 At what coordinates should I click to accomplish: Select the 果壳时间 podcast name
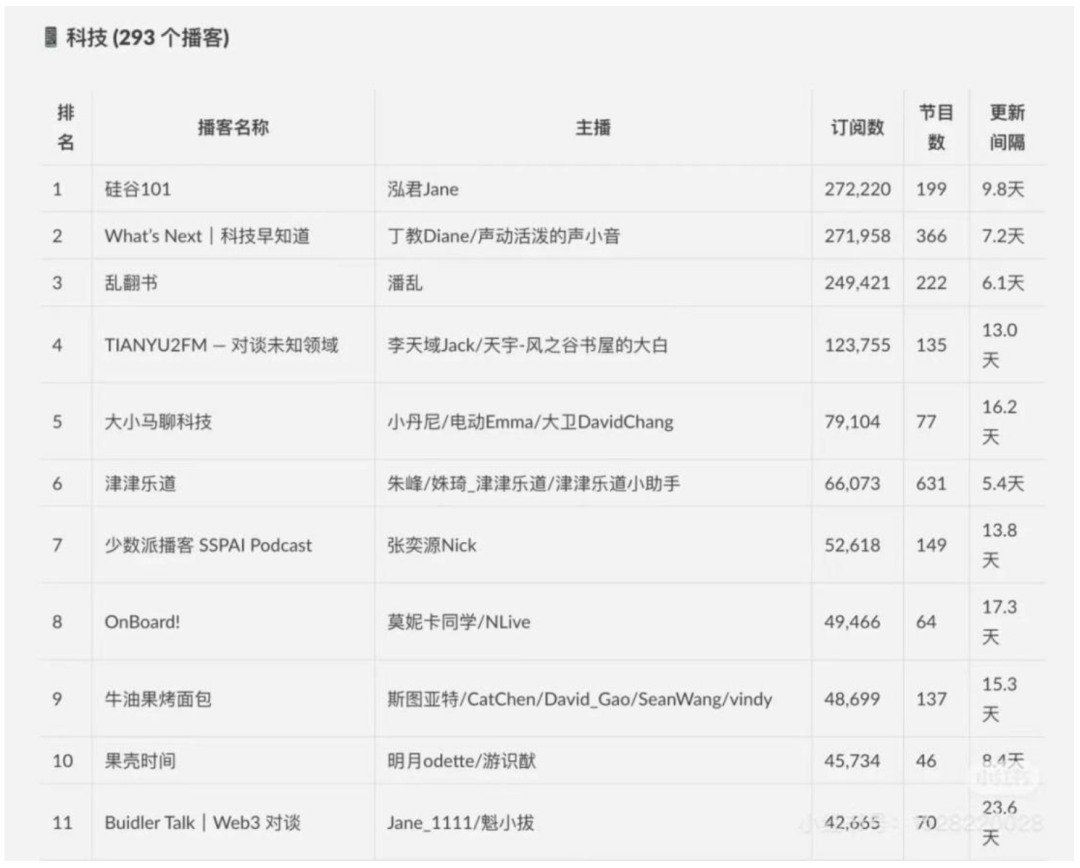point(140,761)
